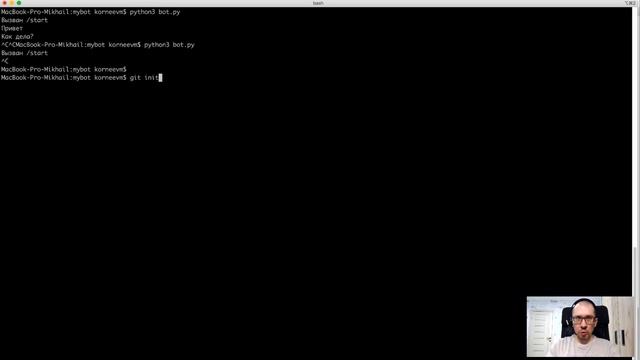640x360 pixels.
Task: Click the terminal vertical scrollbar thumb
Action: point(635,303)
